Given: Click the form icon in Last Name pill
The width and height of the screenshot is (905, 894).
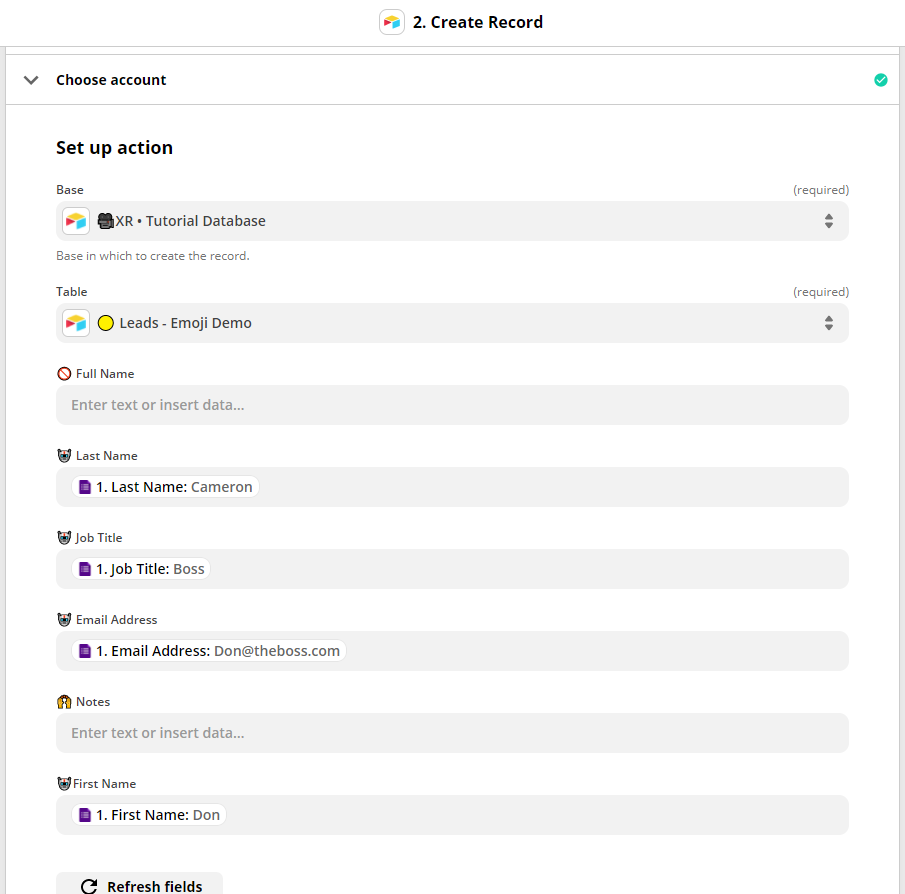Looking at the screenshot, I should pyautogui.click(x=85, y=487).
